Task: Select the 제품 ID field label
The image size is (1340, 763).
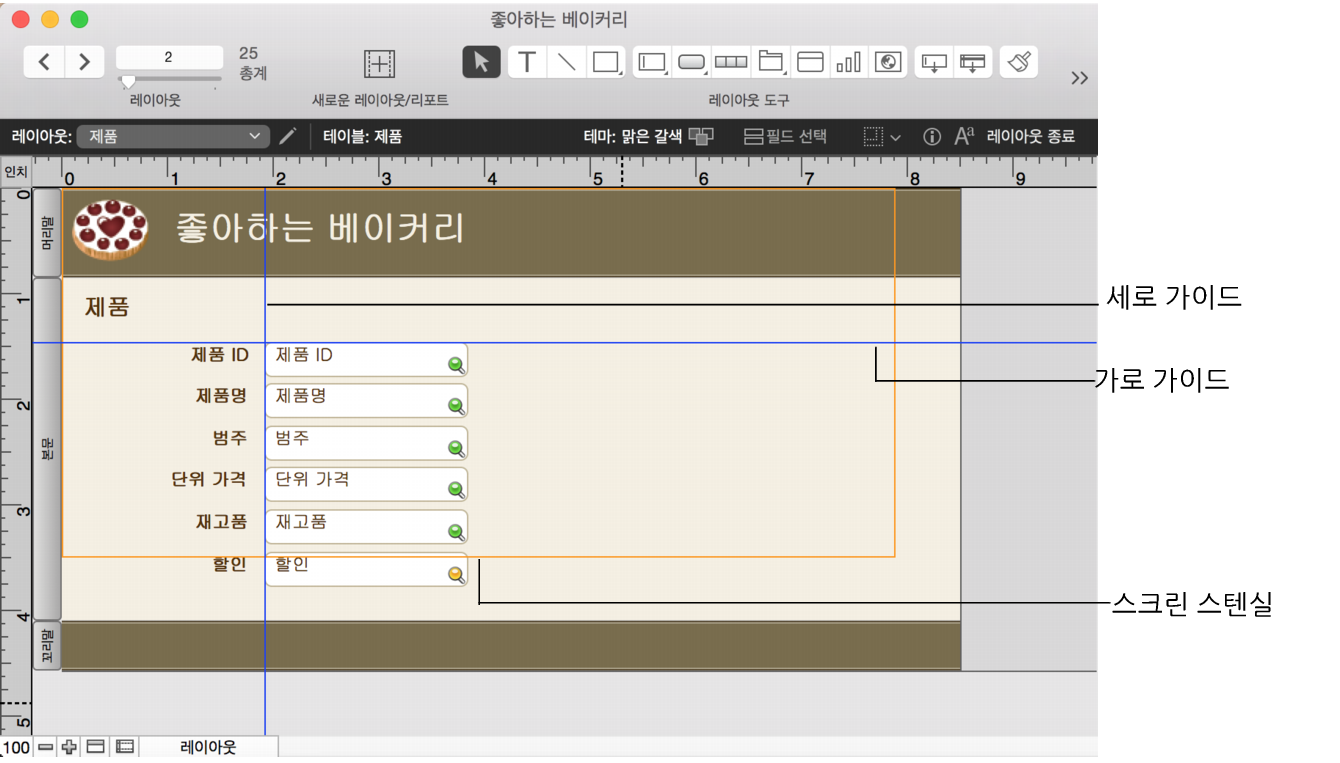Action: coord(219,354)
